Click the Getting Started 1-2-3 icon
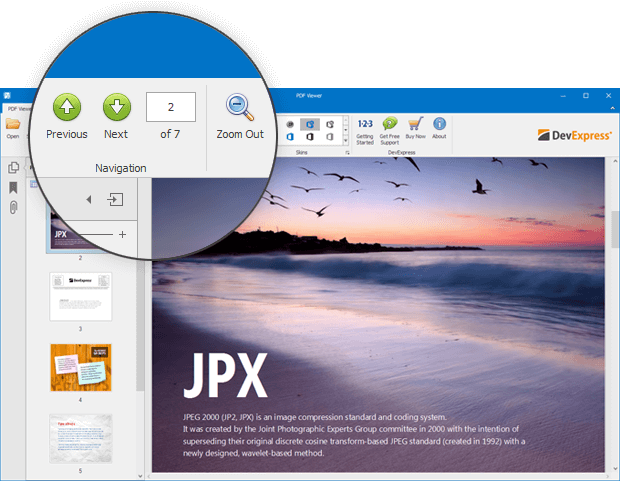This screenshot has height=481, width=620. pyautogui.click(x=365, y=124)
